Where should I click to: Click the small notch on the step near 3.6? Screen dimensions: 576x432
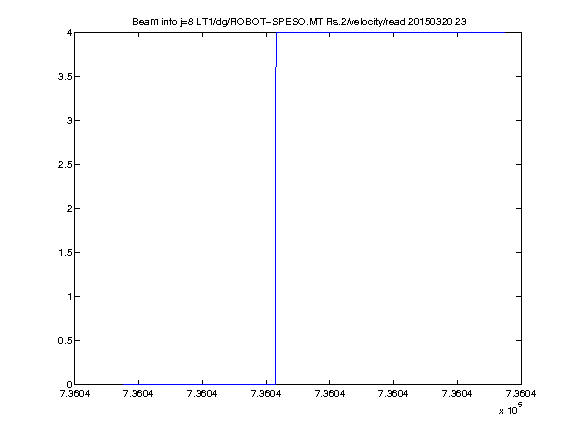[276, 67]
